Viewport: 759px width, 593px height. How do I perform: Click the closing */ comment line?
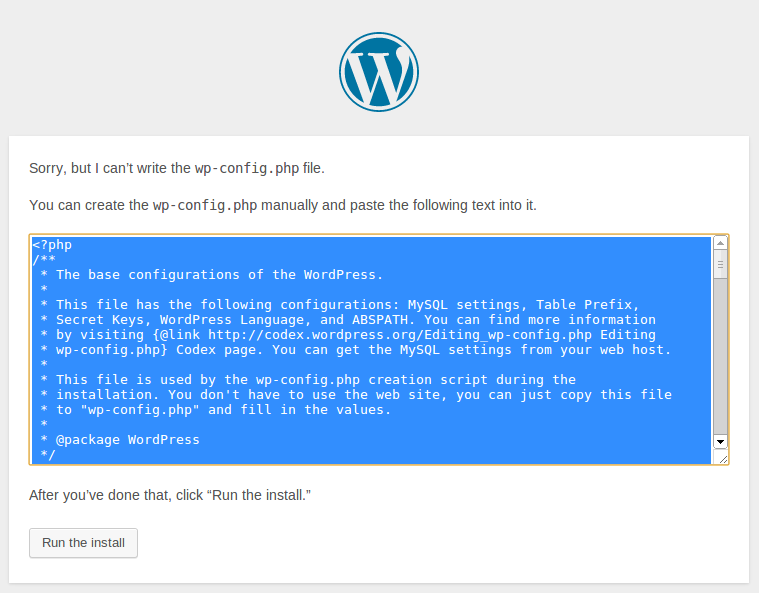click(x=48, y=455)
